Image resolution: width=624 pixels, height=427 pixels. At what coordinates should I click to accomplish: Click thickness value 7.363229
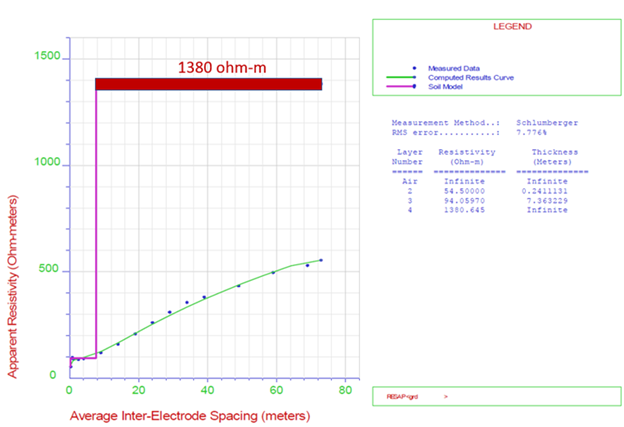pyautogui.click(x=547, y=201)
